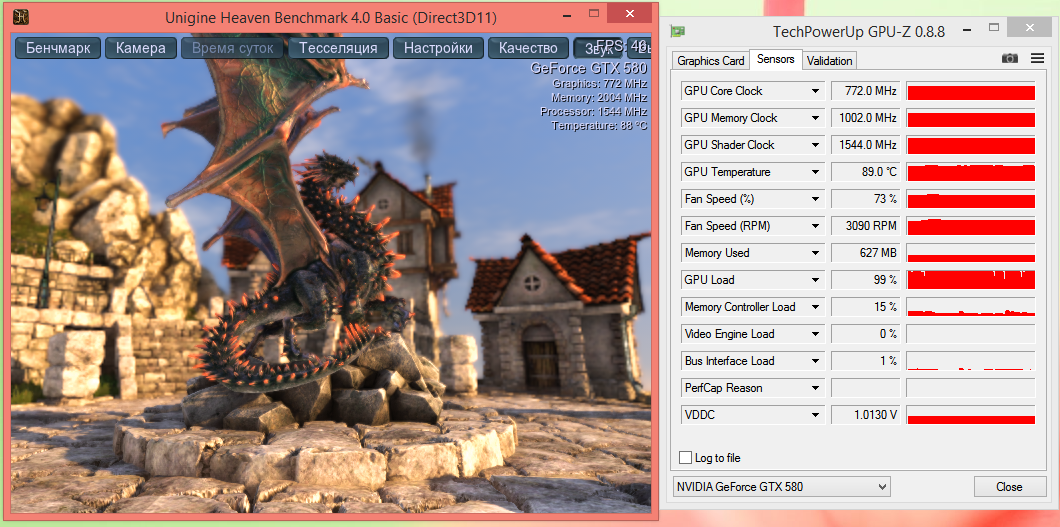Click the GPU Core Clock graph
This screenshot has height=527, width=1060.
(x=971, y=91)
